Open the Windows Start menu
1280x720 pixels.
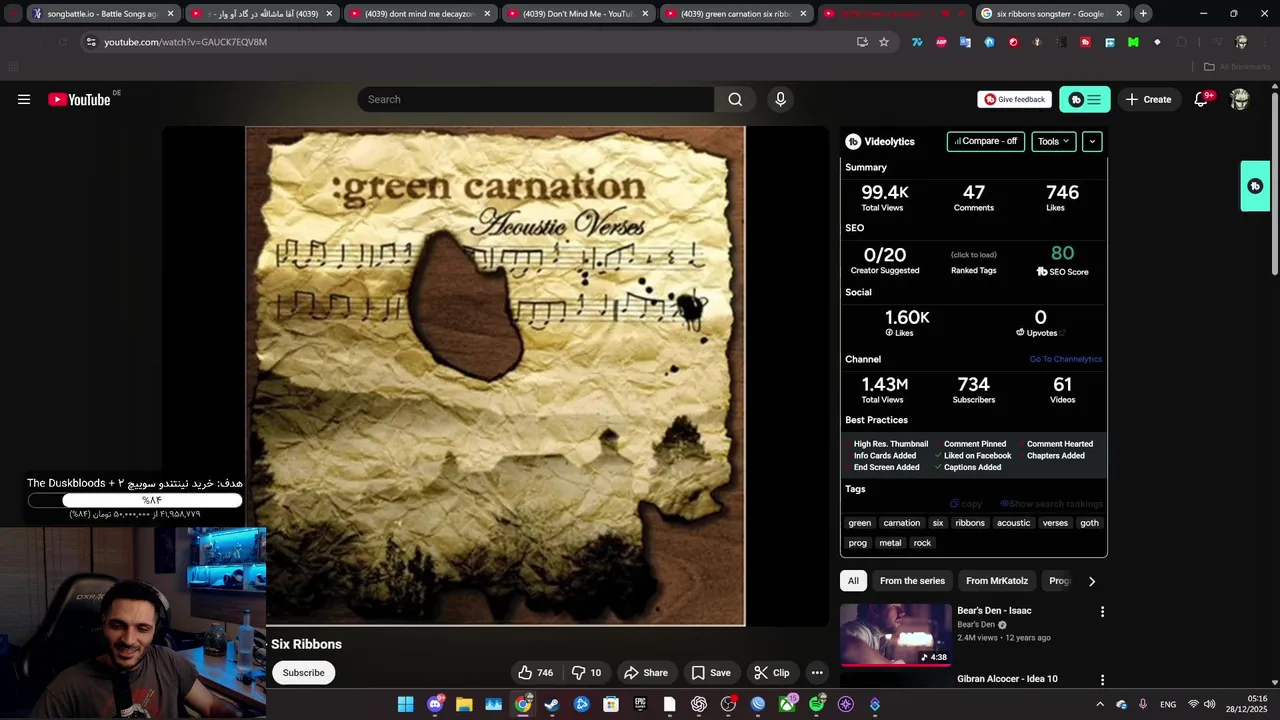[405, 704]
